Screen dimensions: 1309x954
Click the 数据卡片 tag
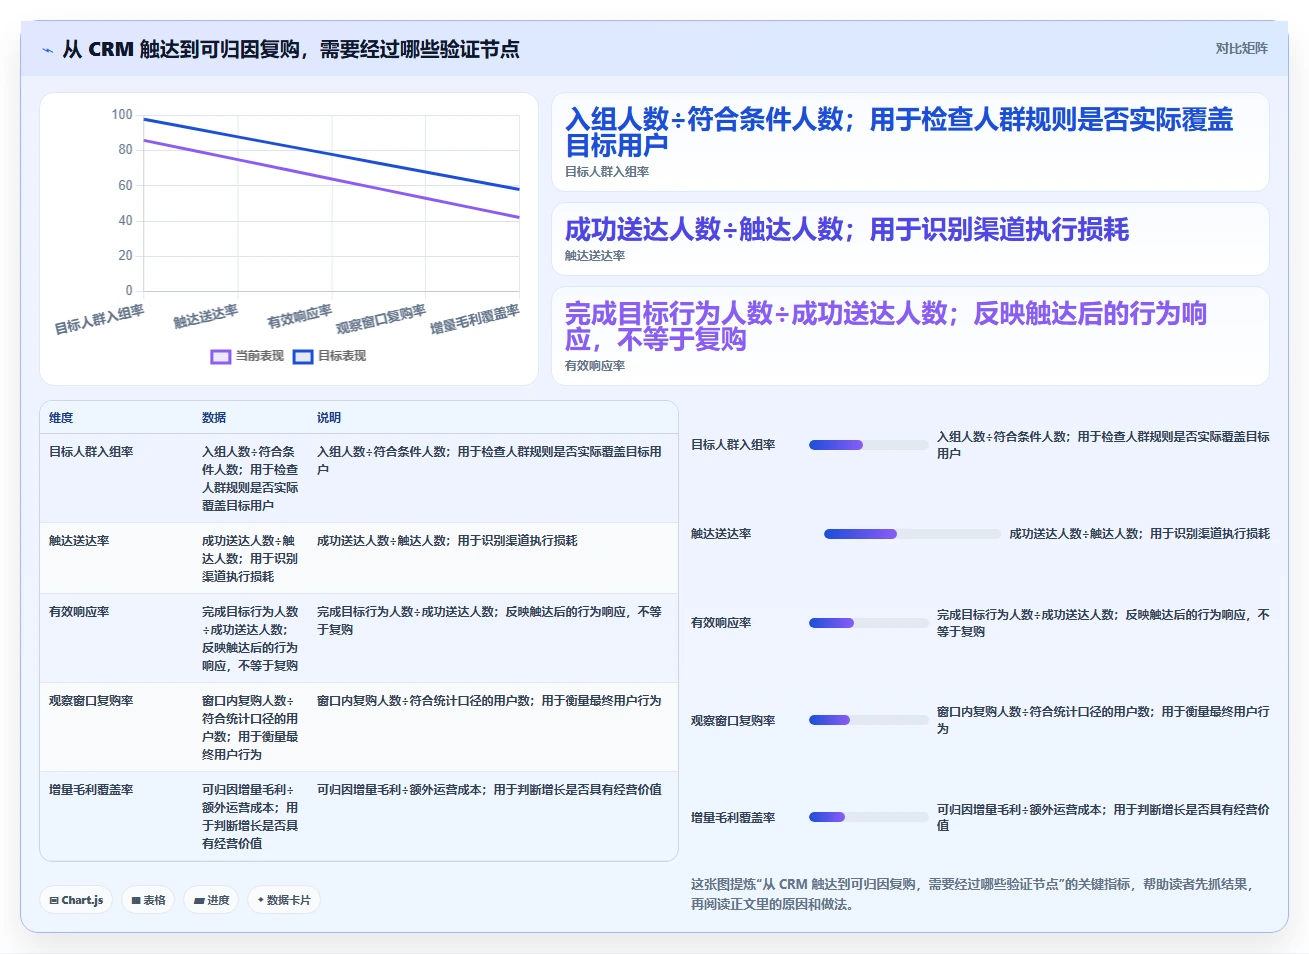click(x=284, y=900)
